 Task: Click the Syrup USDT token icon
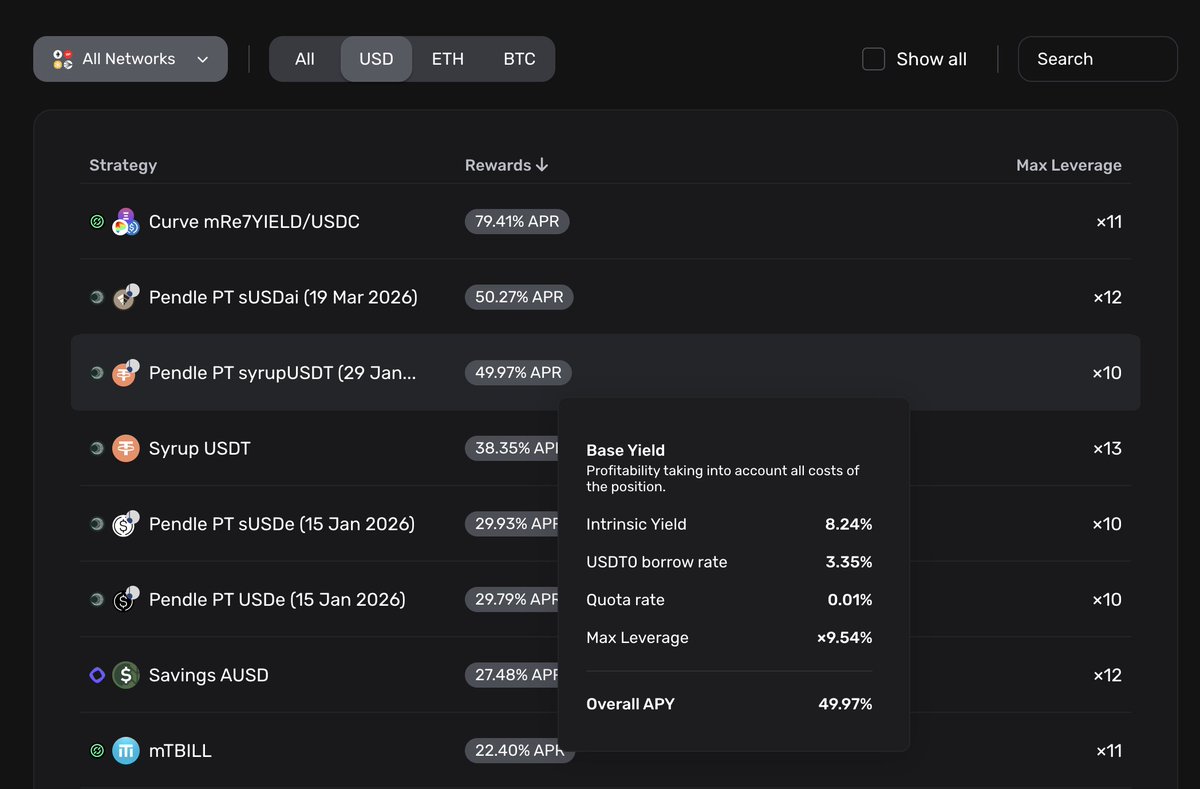125,448
